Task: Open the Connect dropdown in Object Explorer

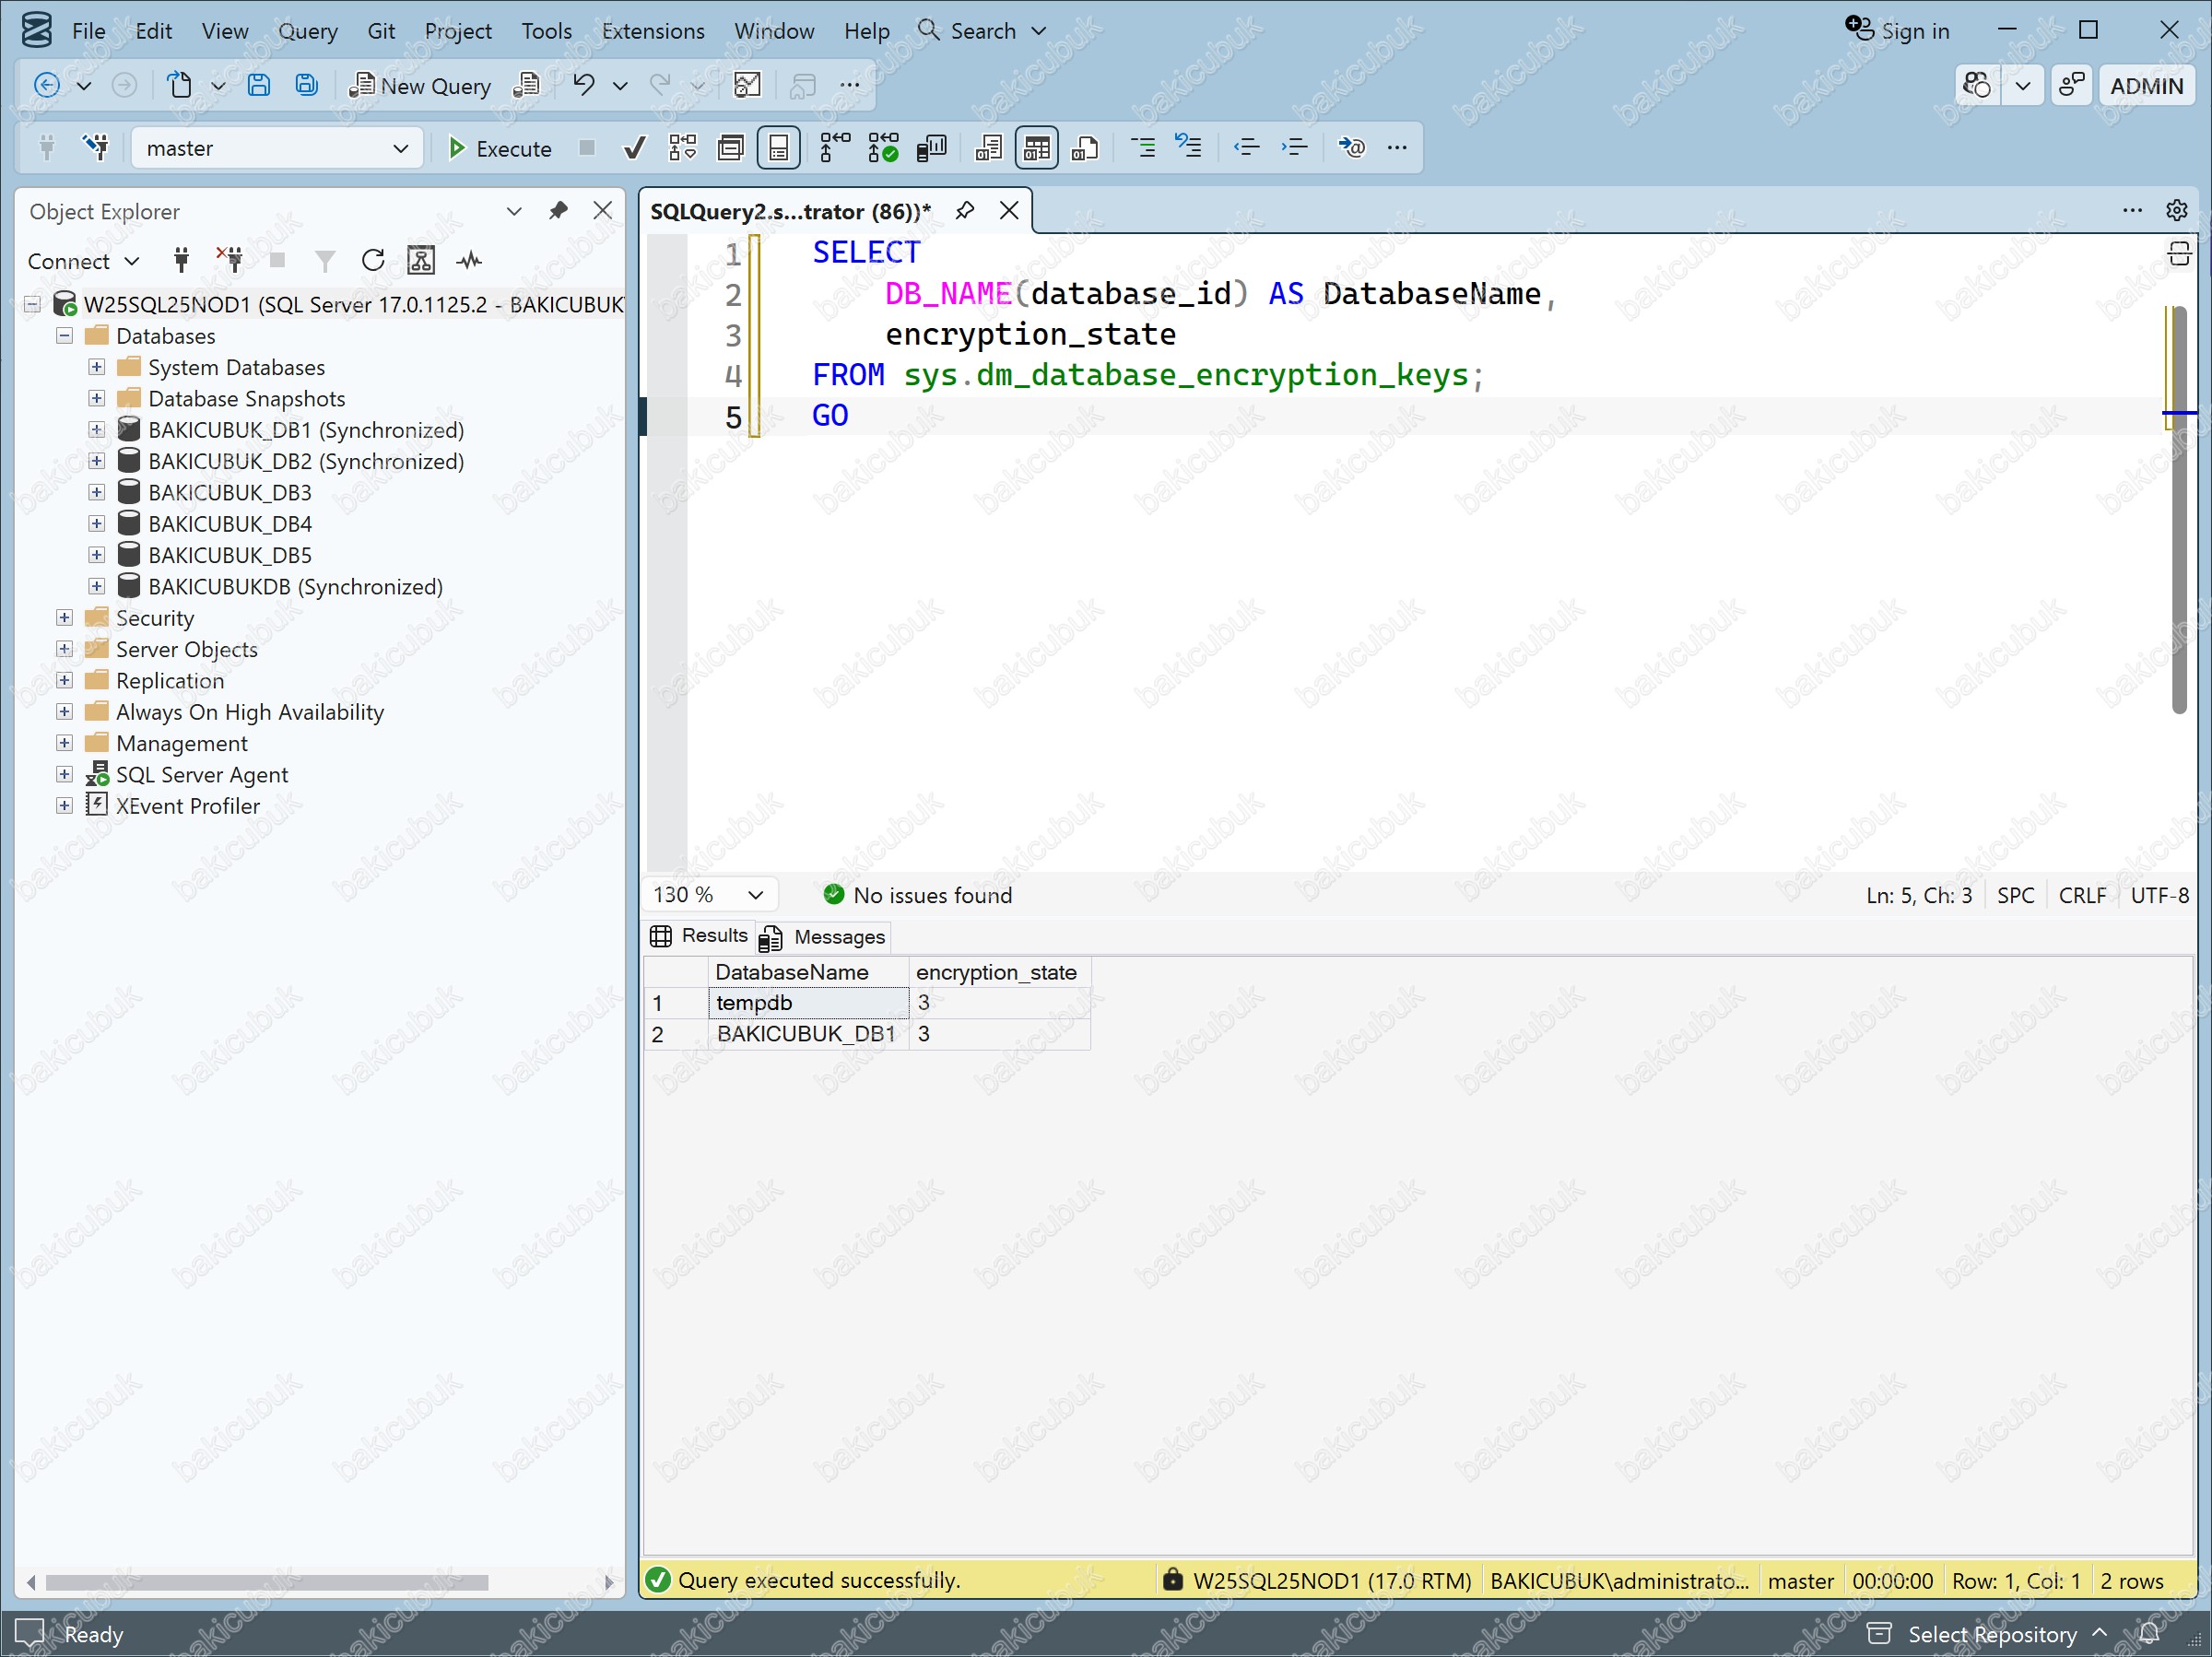Action: tap(83, 261)
